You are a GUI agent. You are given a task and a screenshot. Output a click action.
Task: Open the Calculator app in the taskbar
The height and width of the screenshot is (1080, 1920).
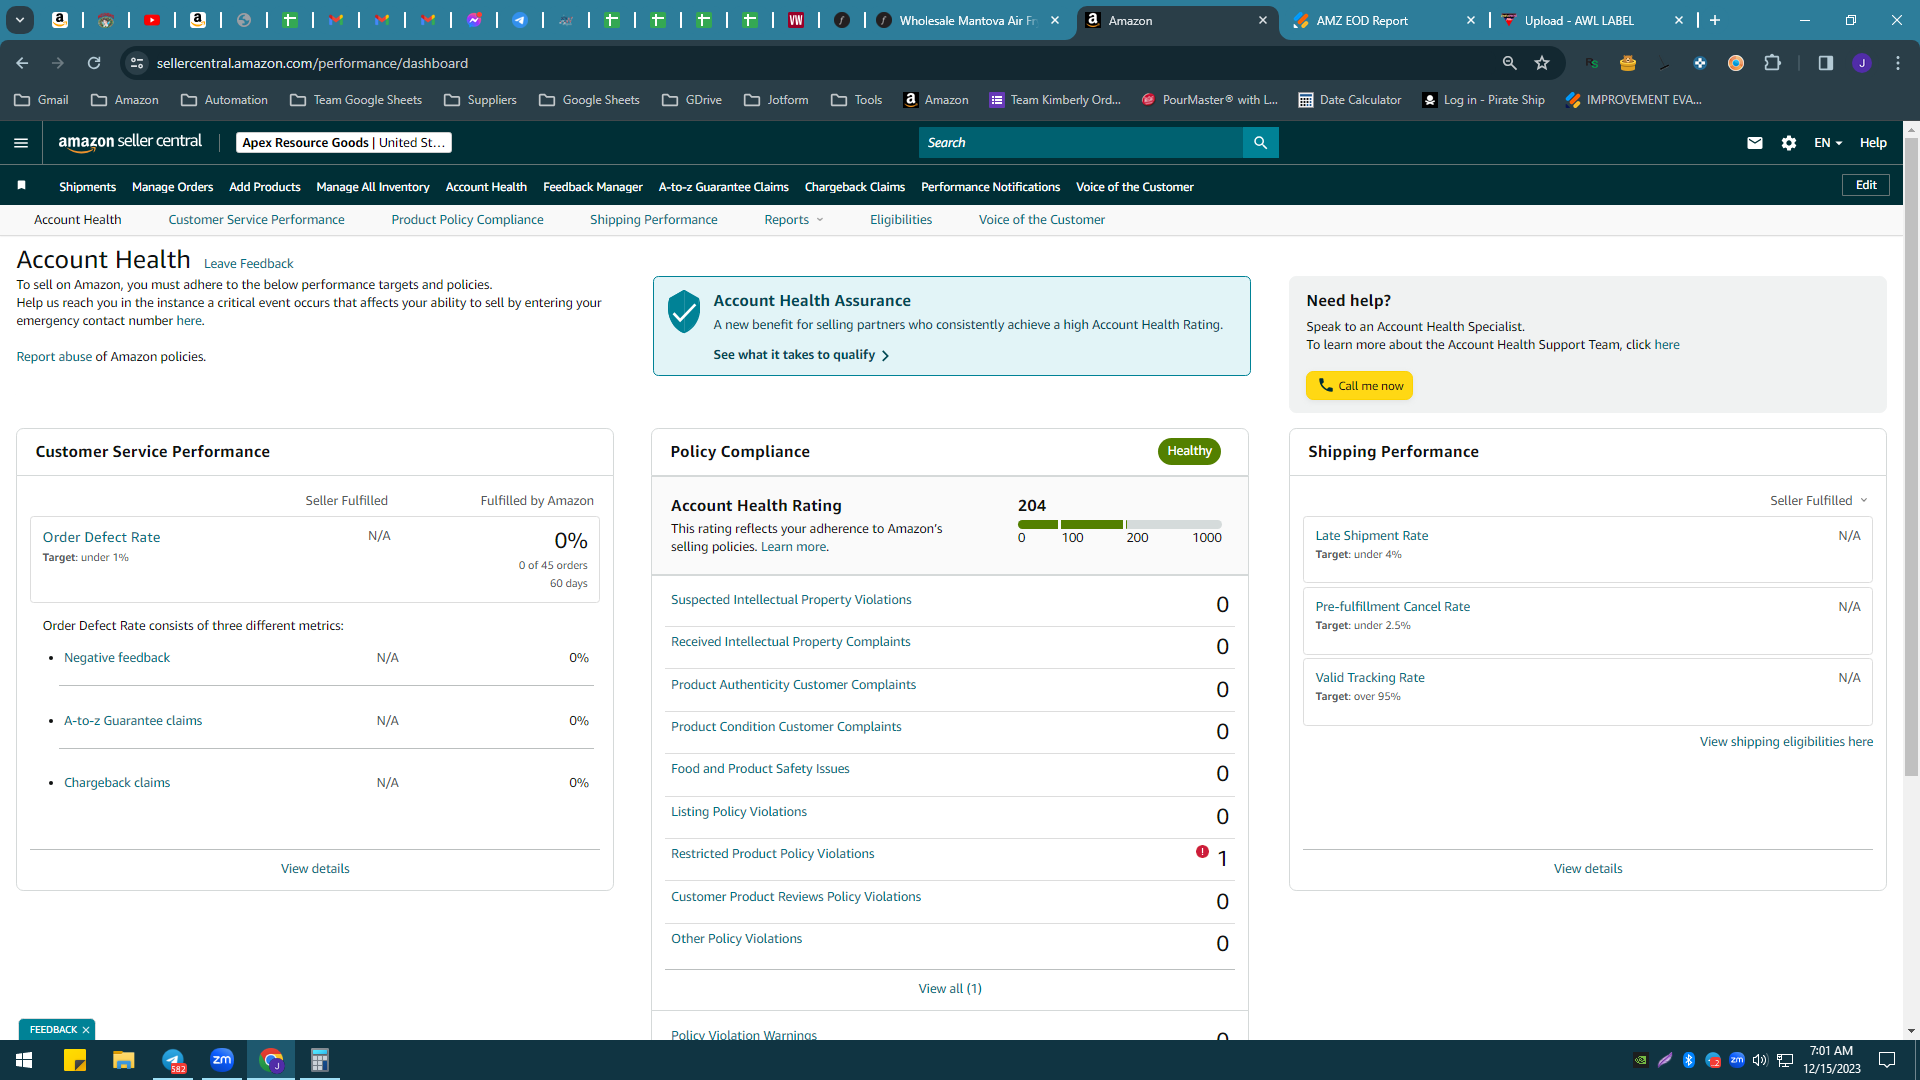pos(320,1060)
